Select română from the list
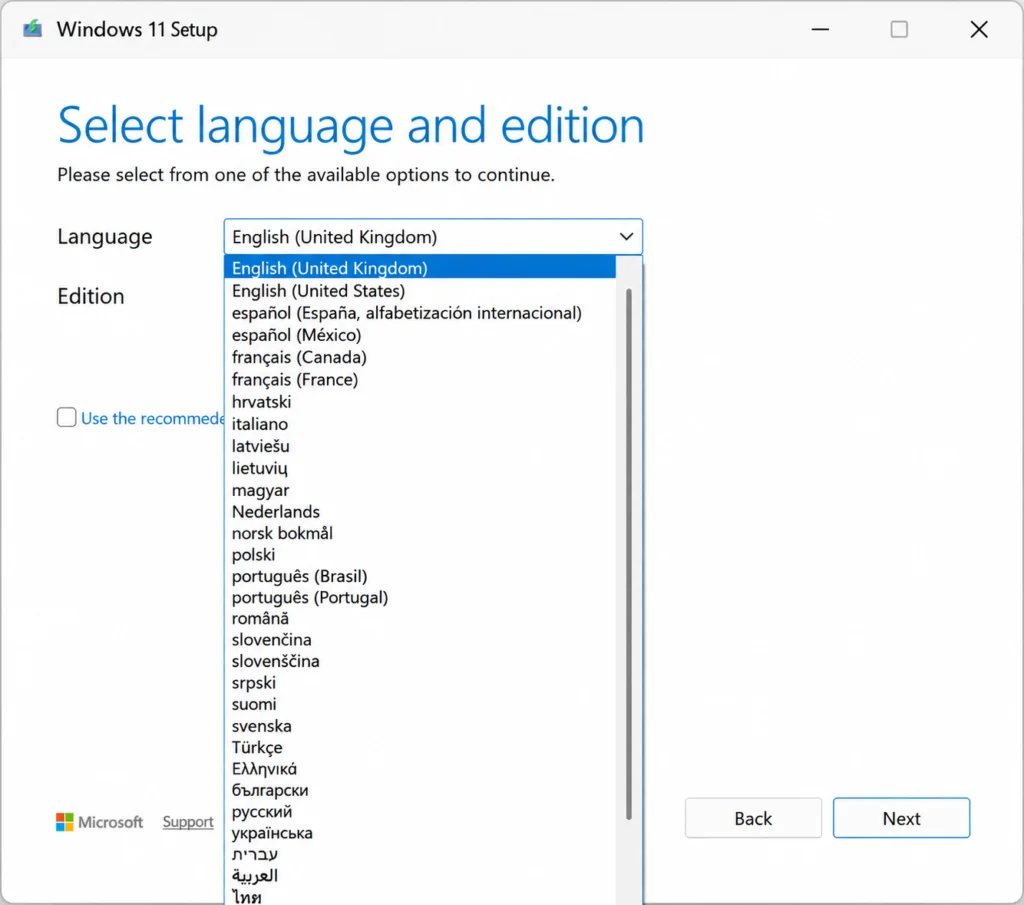The width and height of the screenshot is (1024, 905). (x=420, y=618)
